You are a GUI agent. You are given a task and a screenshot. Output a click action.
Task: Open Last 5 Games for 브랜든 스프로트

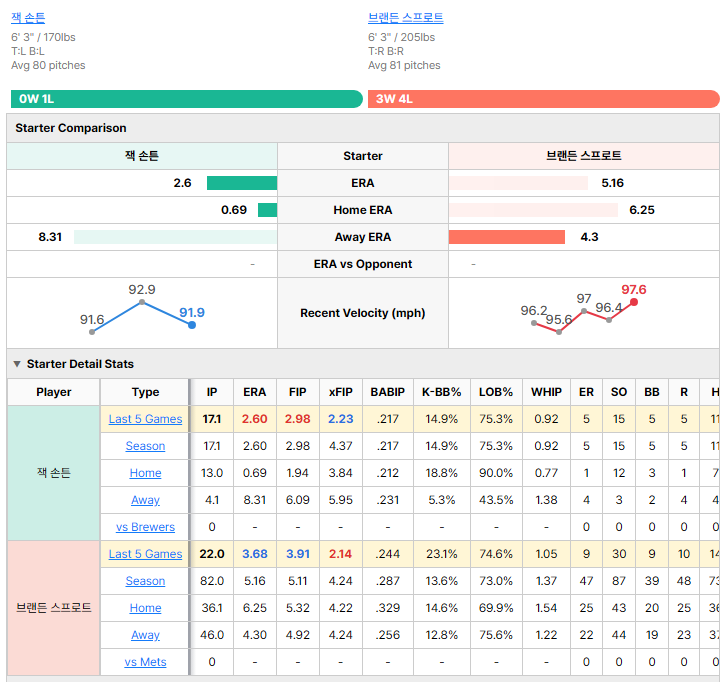pyautogui.click(x=145, y=554)
